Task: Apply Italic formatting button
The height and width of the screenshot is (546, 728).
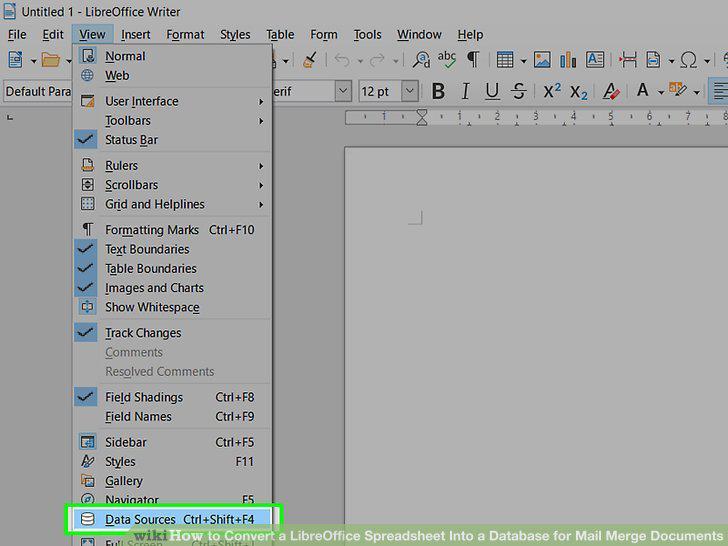Action: point(465,91)
